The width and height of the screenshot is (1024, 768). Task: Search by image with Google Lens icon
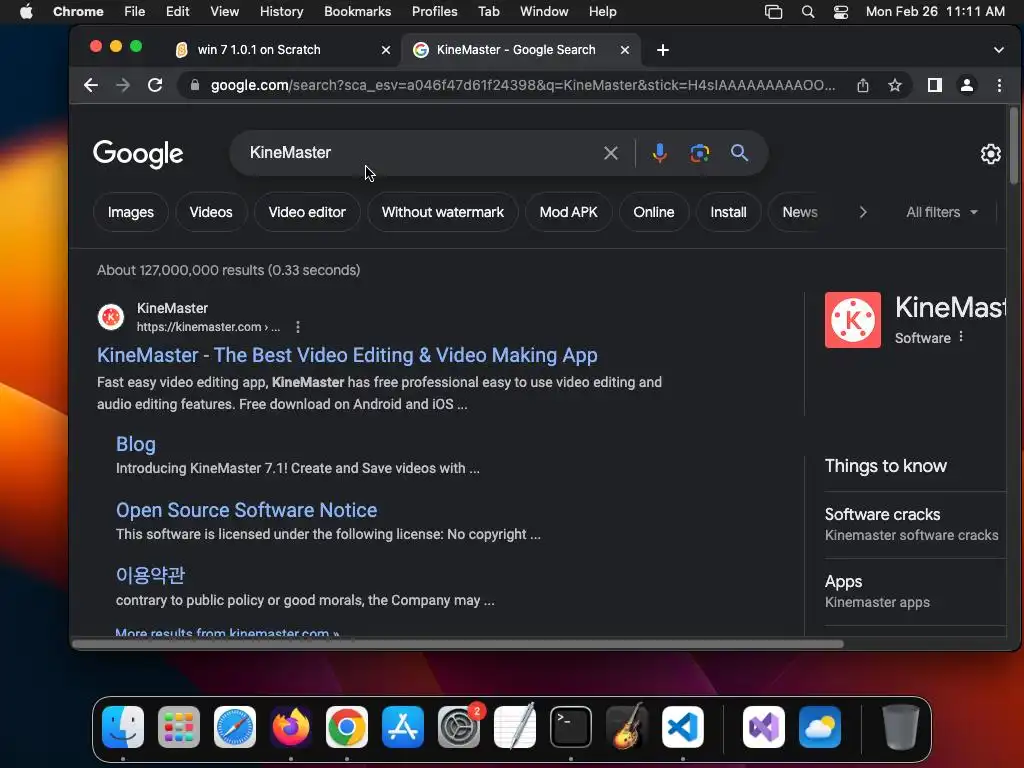(699, 153)
